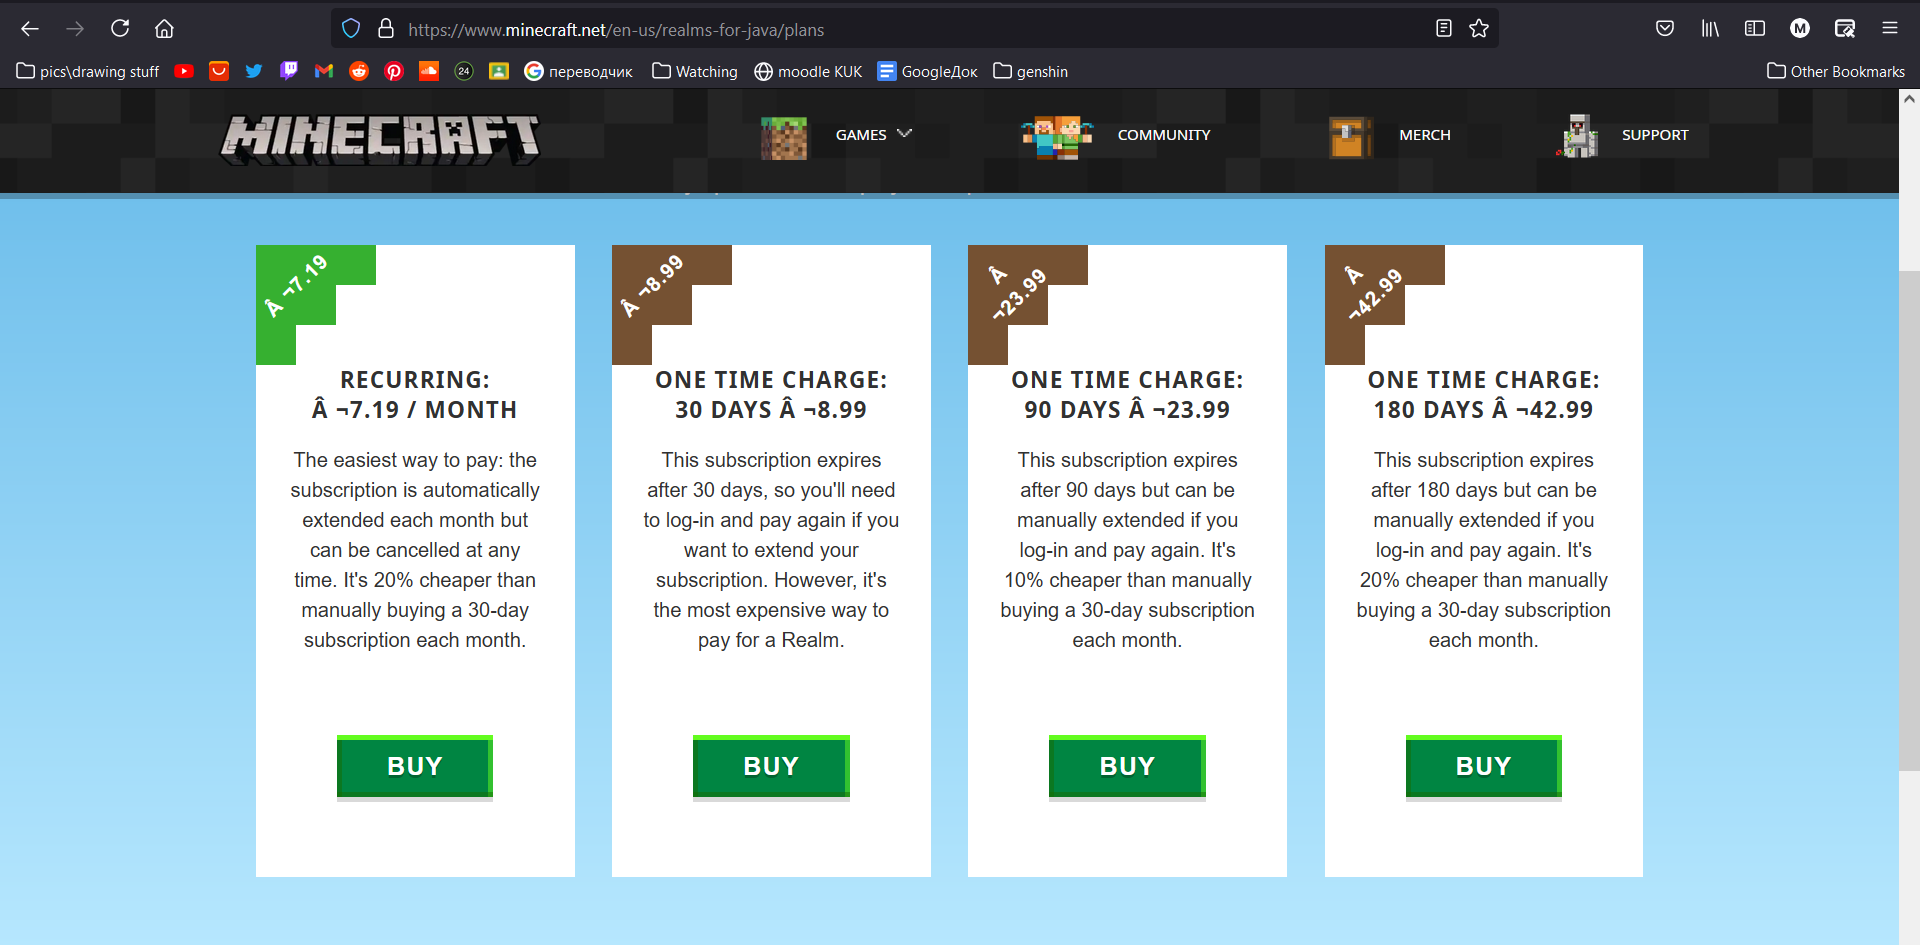Viewport: 1920px width, 945px height.
Task: Open the SoundCloud bookmark
Action: 429,71
